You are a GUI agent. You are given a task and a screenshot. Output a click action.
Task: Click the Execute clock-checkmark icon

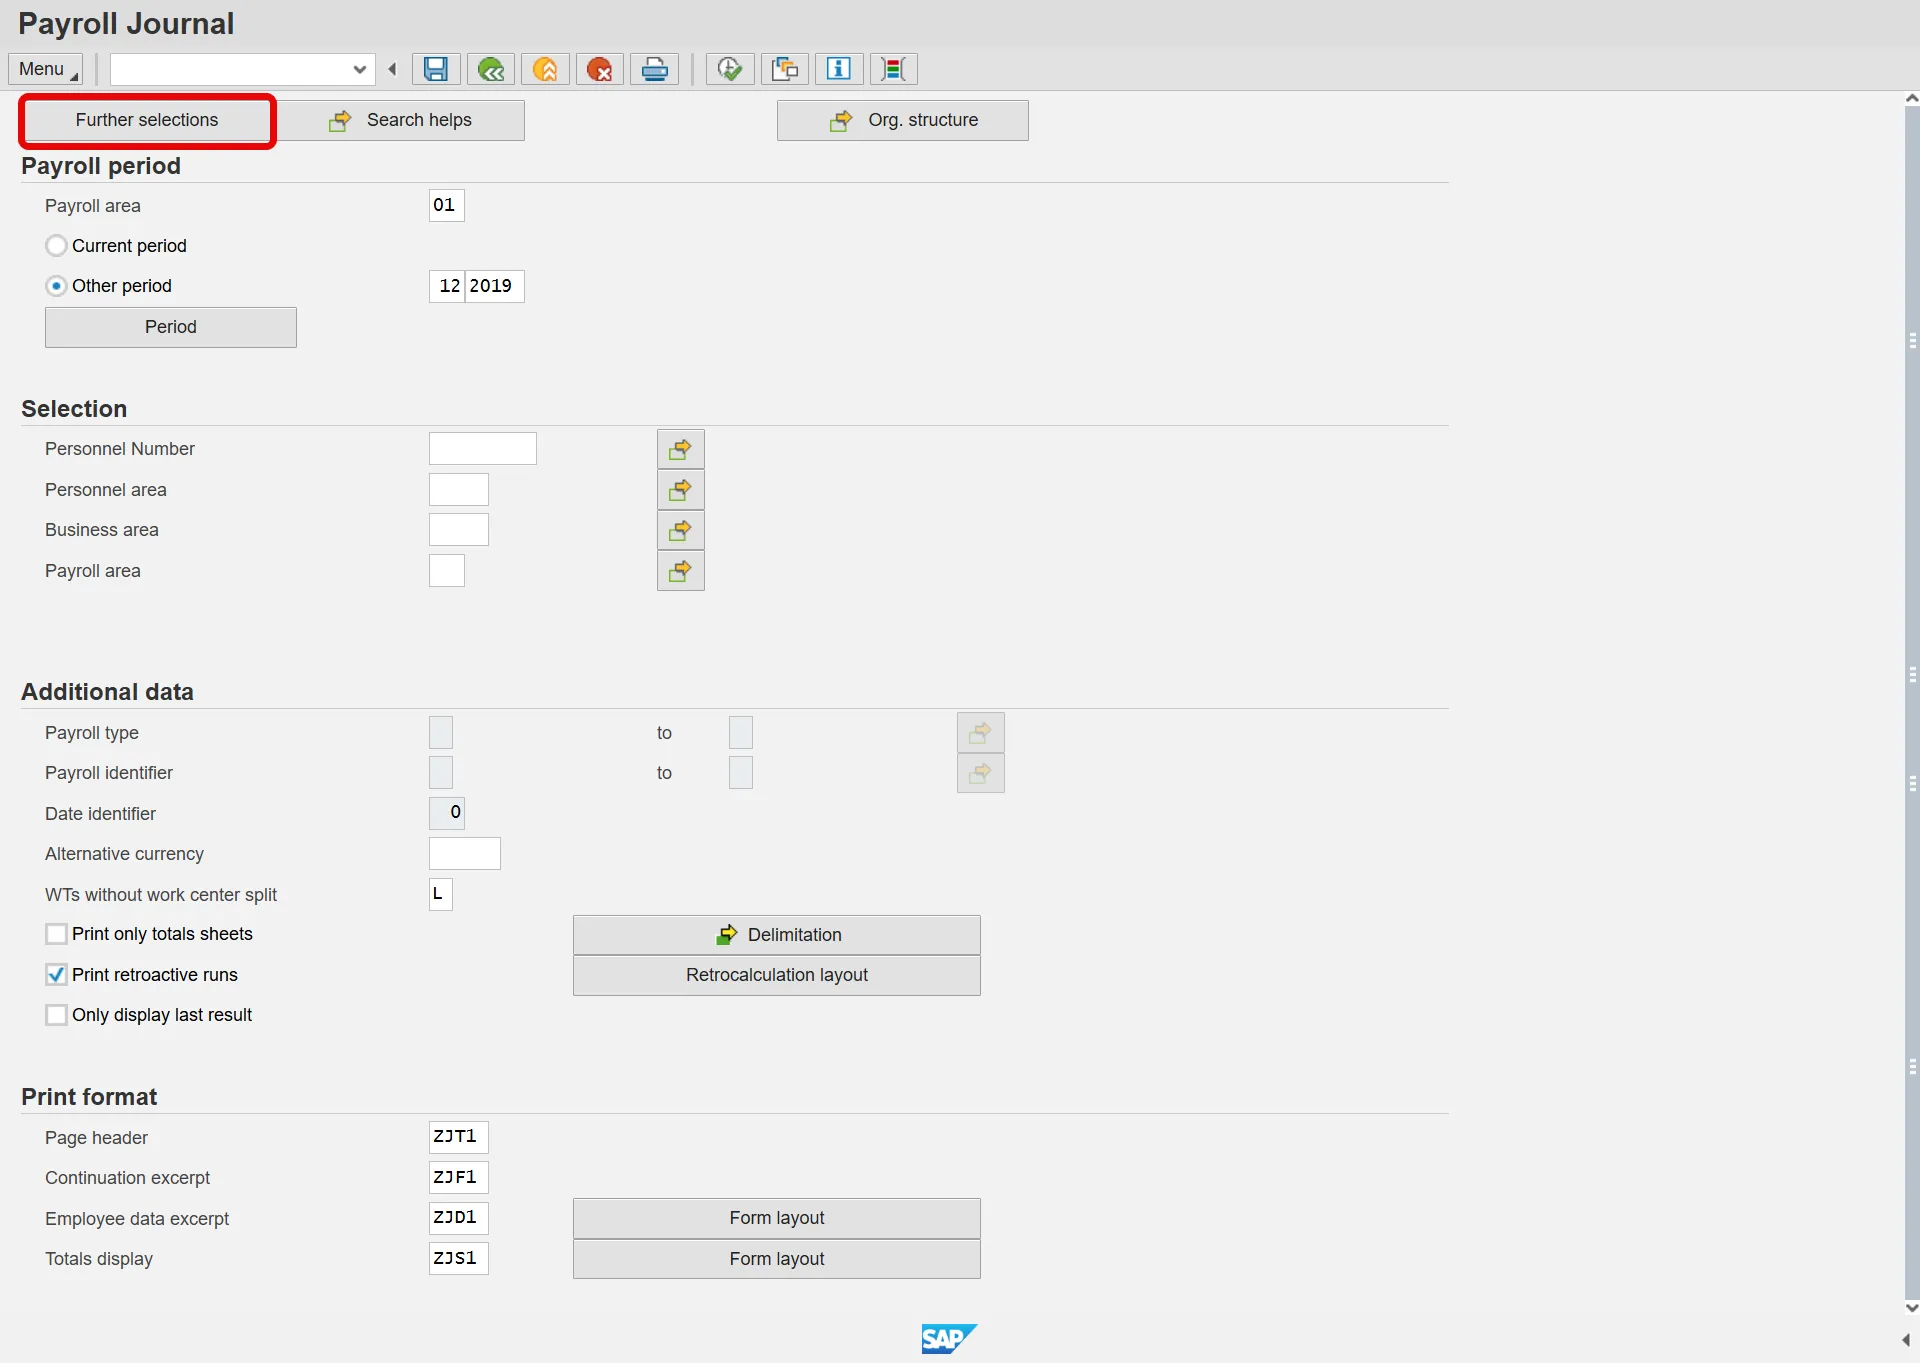[730, 69]
